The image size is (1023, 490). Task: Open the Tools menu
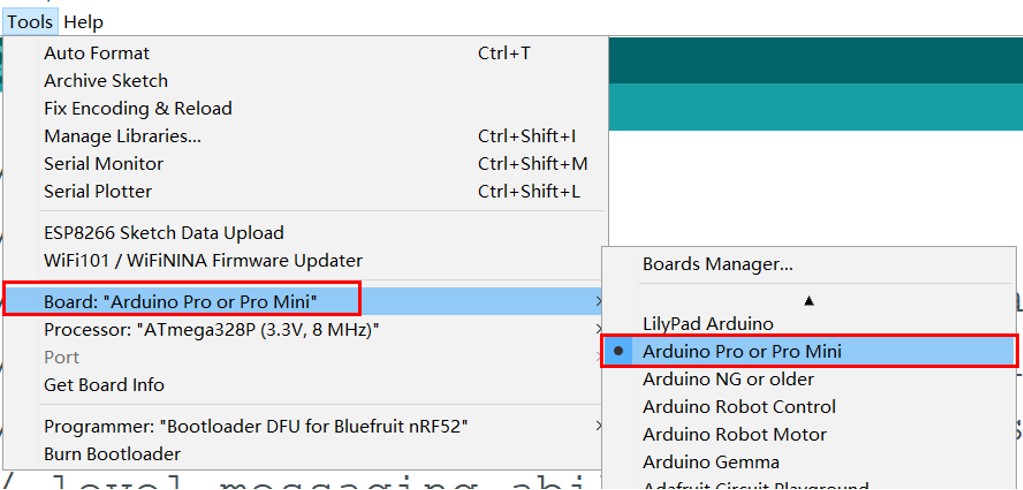click(x=30, y=22)
